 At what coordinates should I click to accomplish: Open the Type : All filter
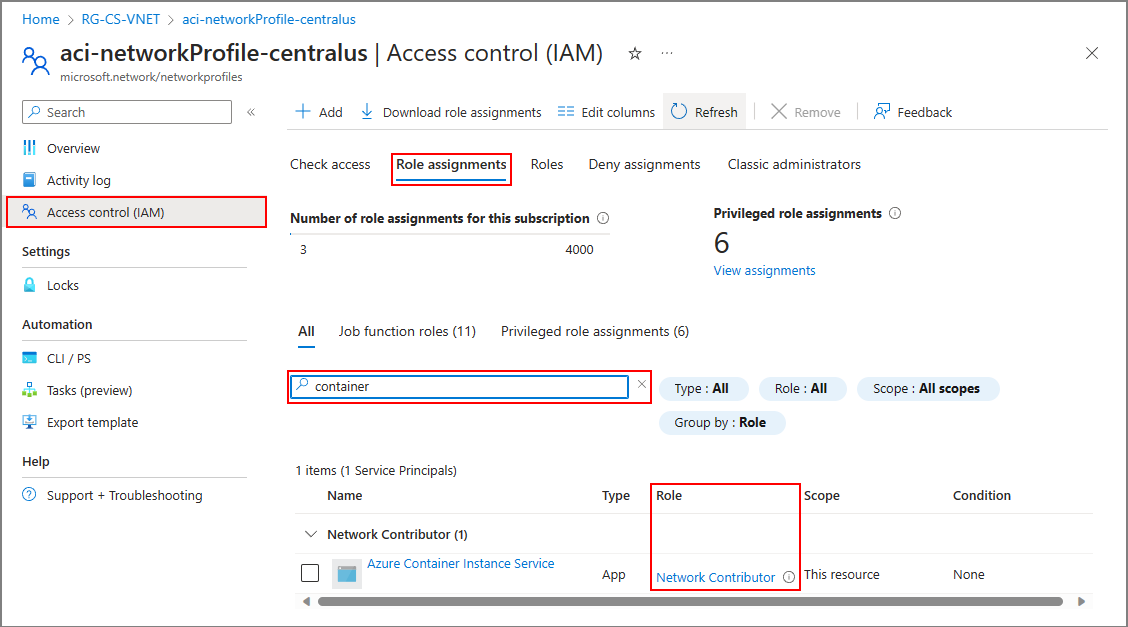coord(703,389)
